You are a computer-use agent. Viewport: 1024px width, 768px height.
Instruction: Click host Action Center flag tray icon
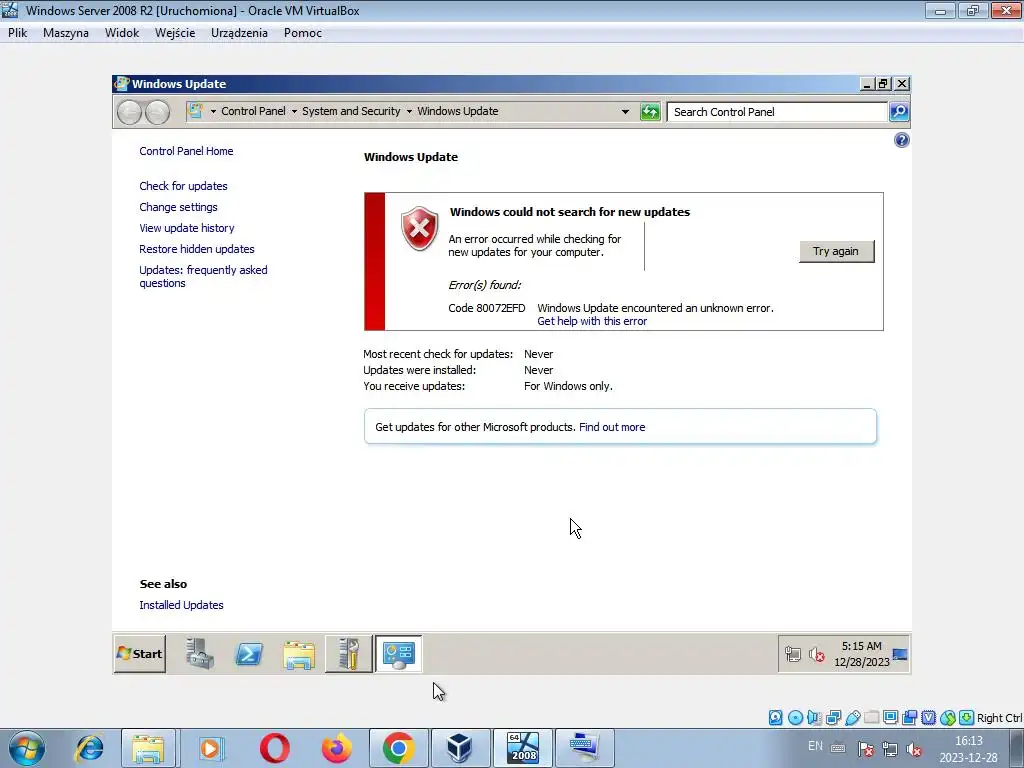tap(866, 749)
